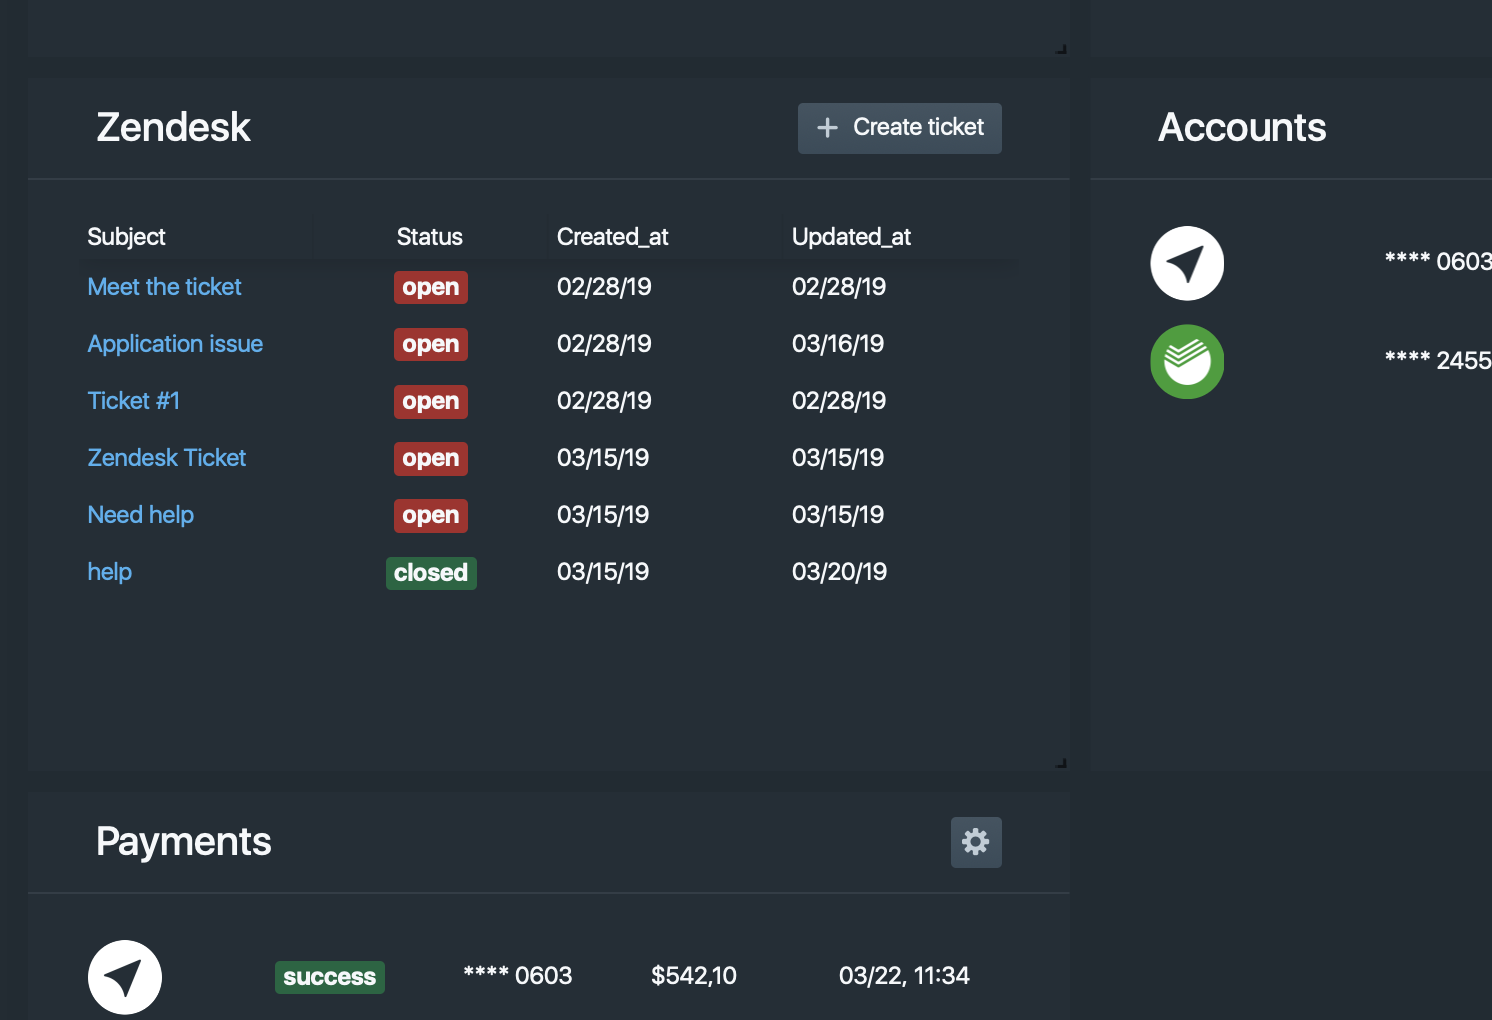Open the 'Ticket #1' link
Viewport: 1492px width, 1020px height.
coord(133,401)
